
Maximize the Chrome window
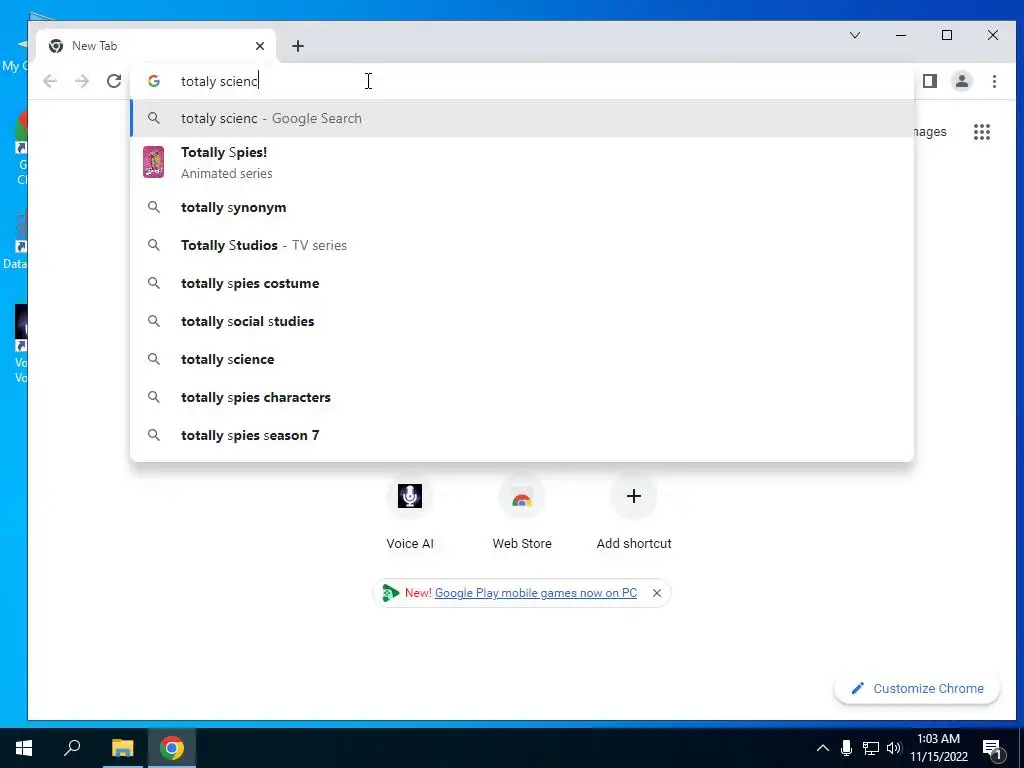point(947,35)
